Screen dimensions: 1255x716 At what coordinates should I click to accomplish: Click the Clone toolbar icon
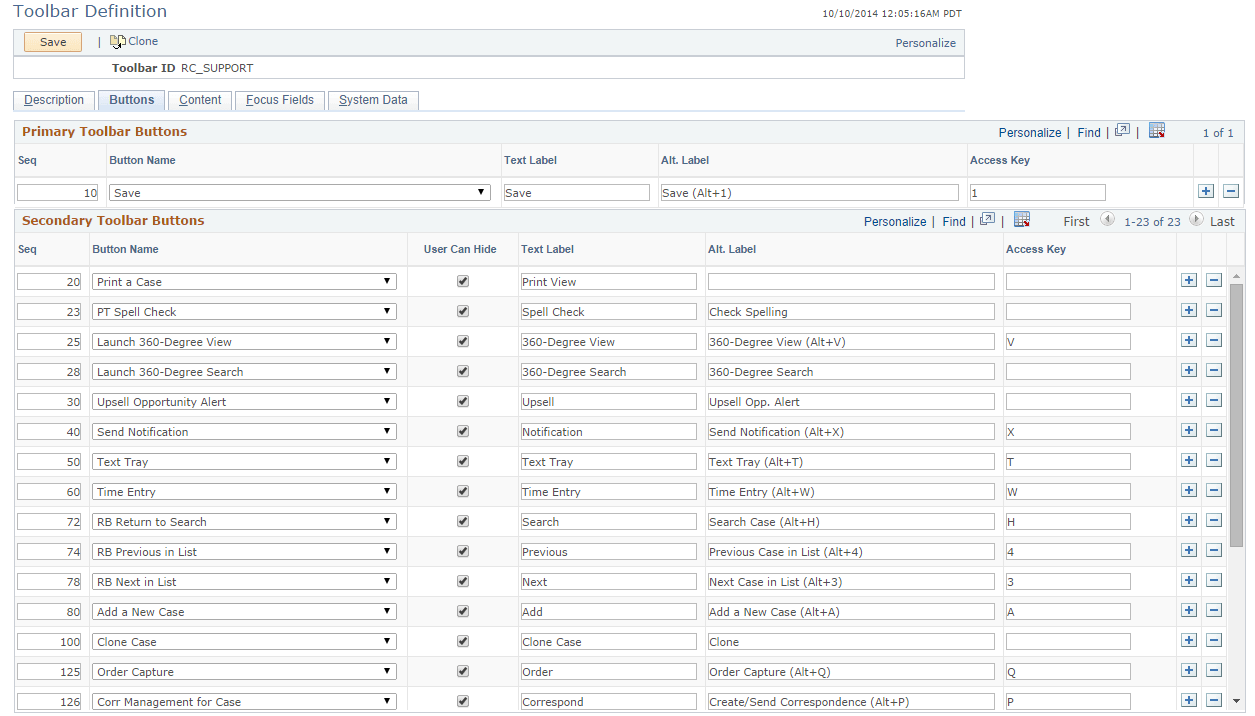point(134,41)
